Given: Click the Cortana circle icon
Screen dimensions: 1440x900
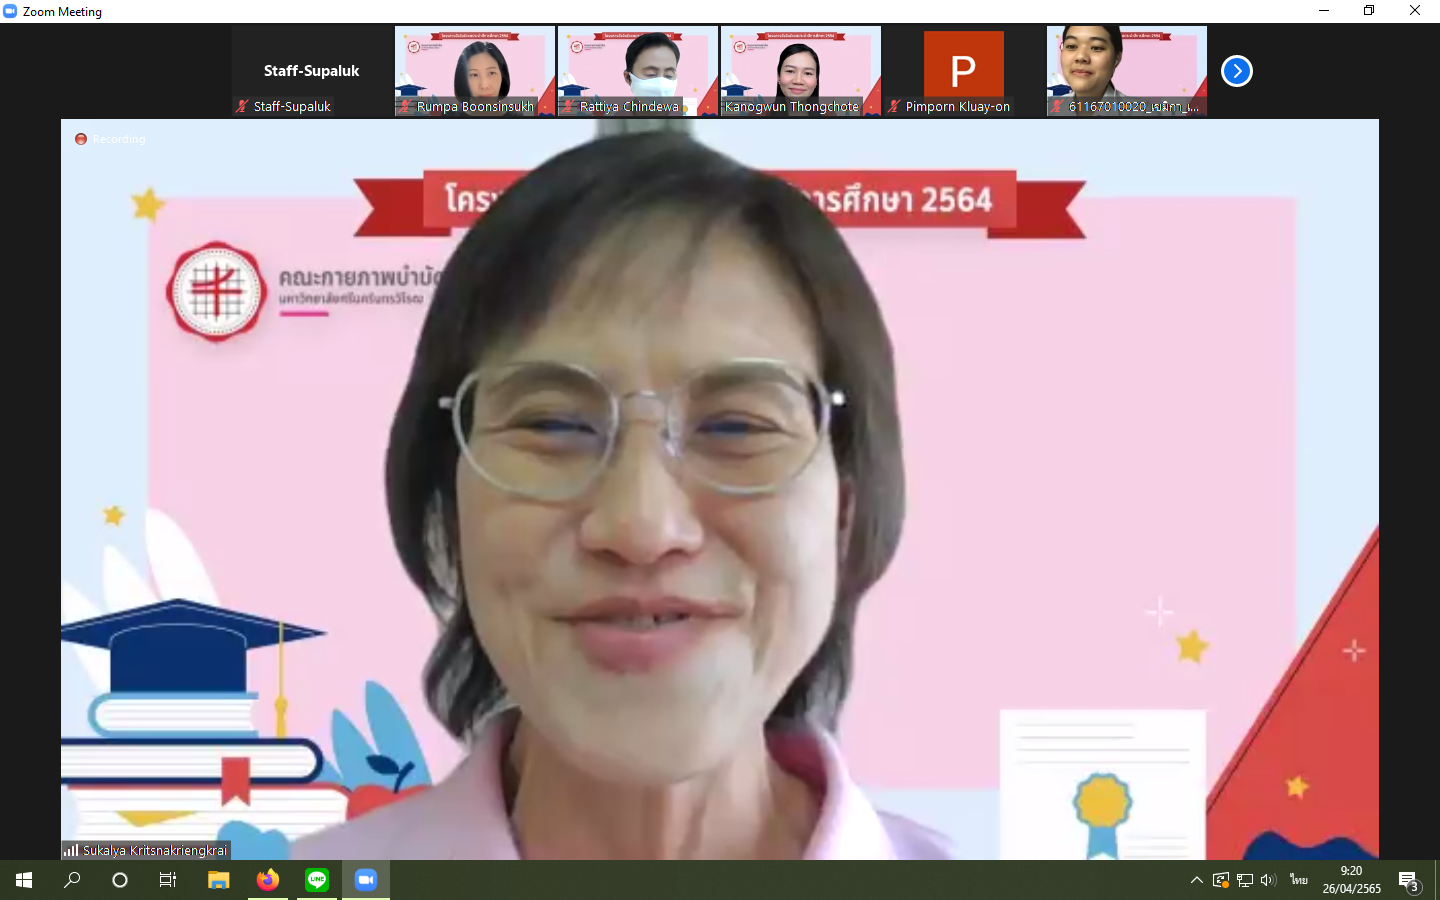Looking at the screenshot, I should [120, 880].
